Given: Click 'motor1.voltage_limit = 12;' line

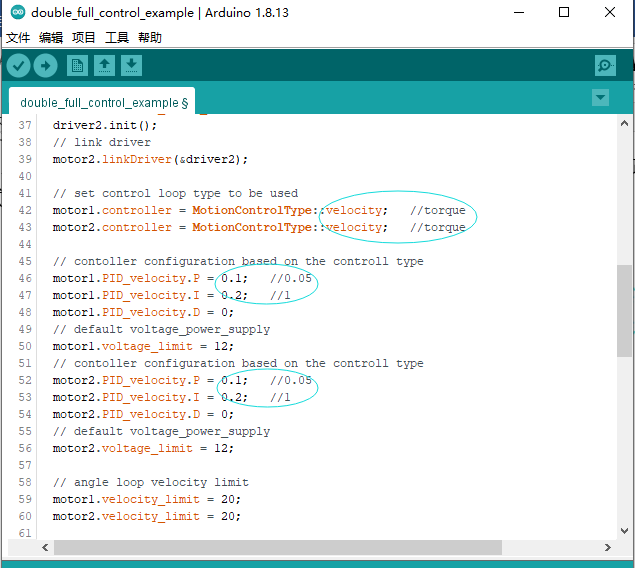Looking at the screenshot, I should [143, 346].
